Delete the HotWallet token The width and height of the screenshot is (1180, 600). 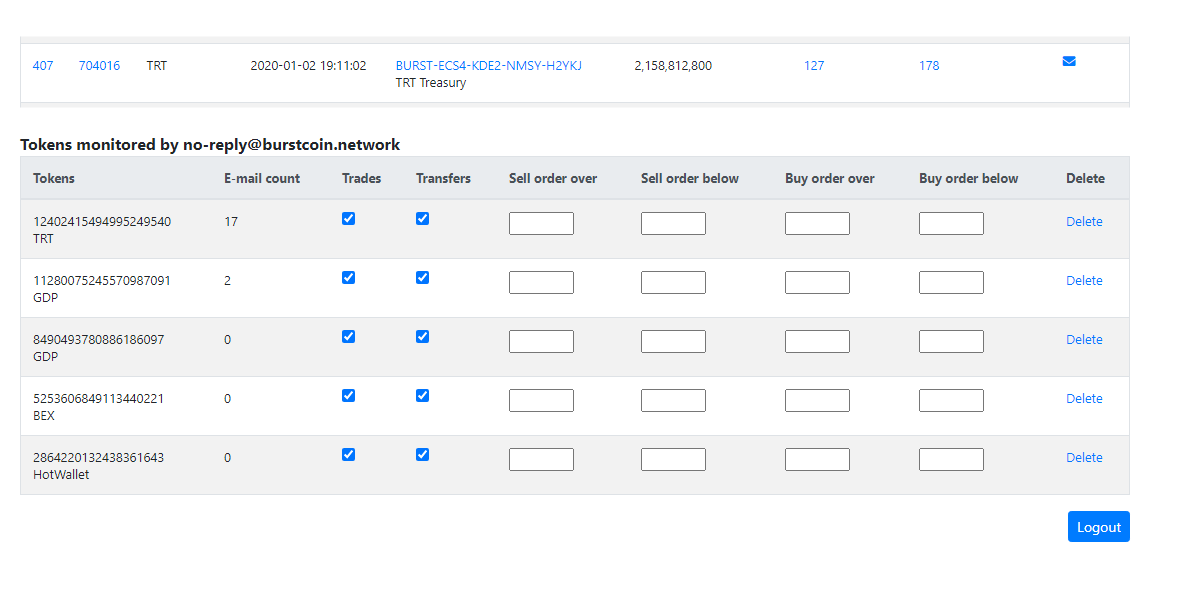1084,457
